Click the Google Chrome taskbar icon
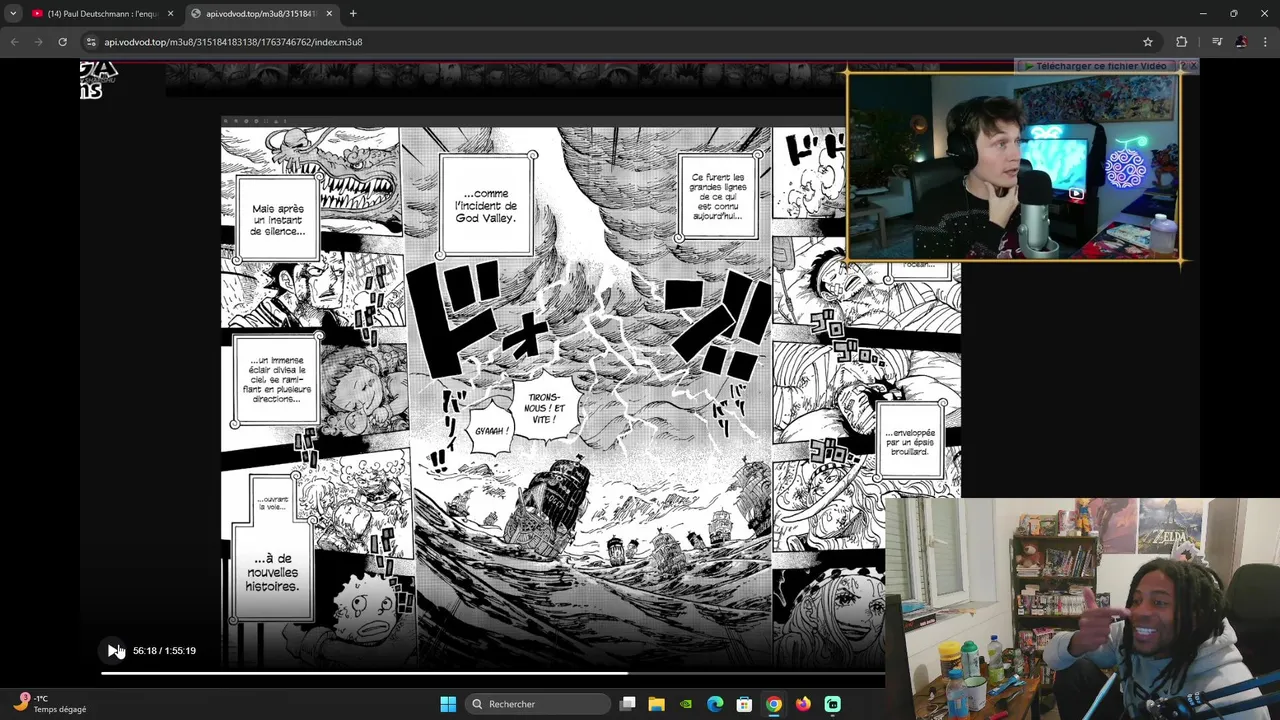The image size is (1280, 720). [x=774, y=704]
